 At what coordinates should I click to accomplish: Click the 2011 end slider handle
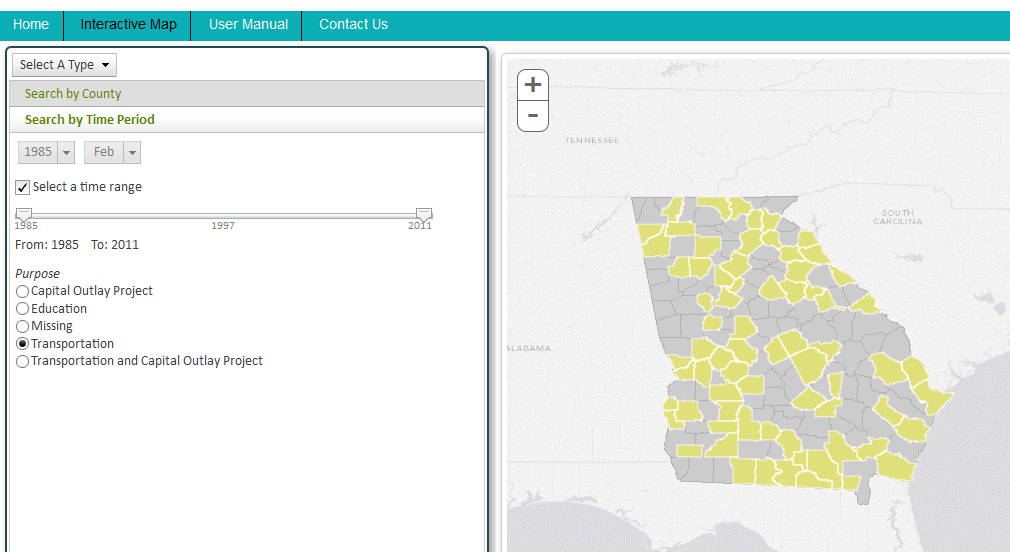(x=424, y=214)
